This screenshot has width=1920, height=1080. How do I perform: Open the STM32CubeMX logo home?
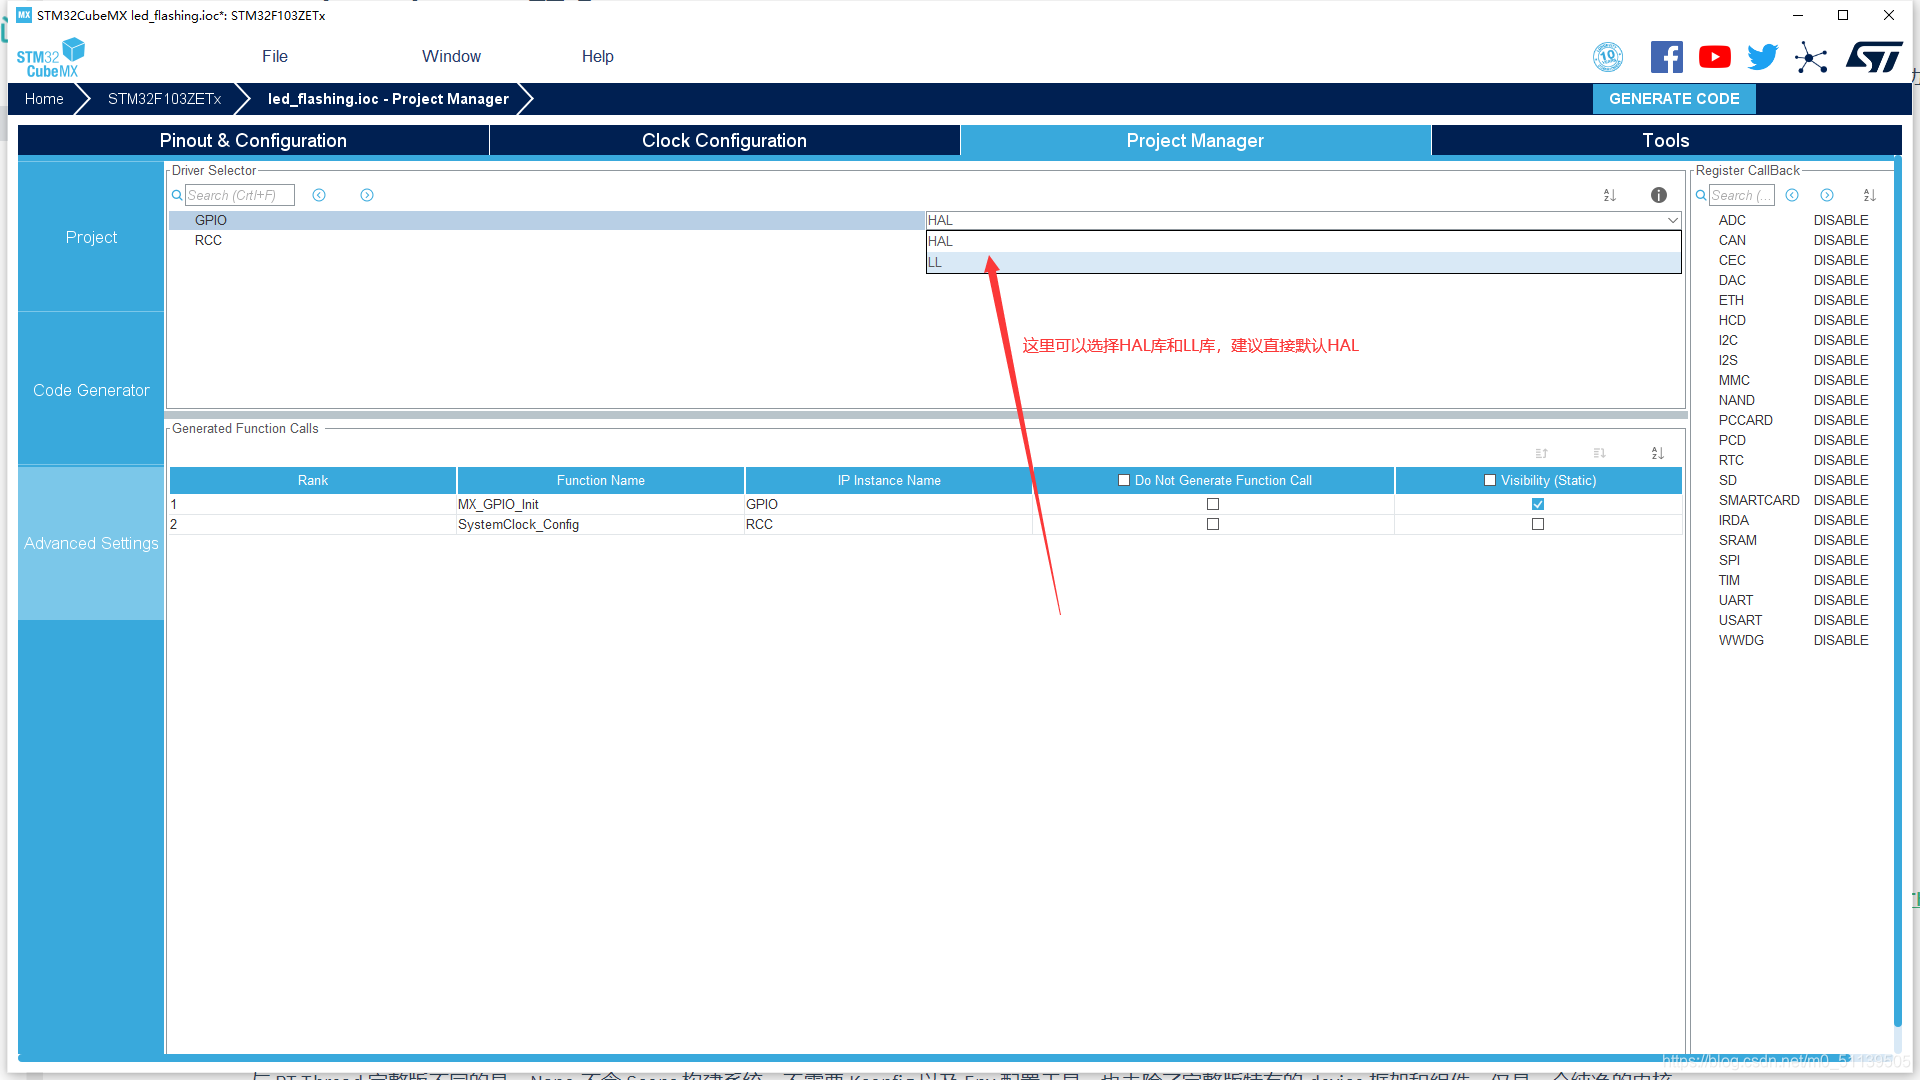(x=50, y=57)
